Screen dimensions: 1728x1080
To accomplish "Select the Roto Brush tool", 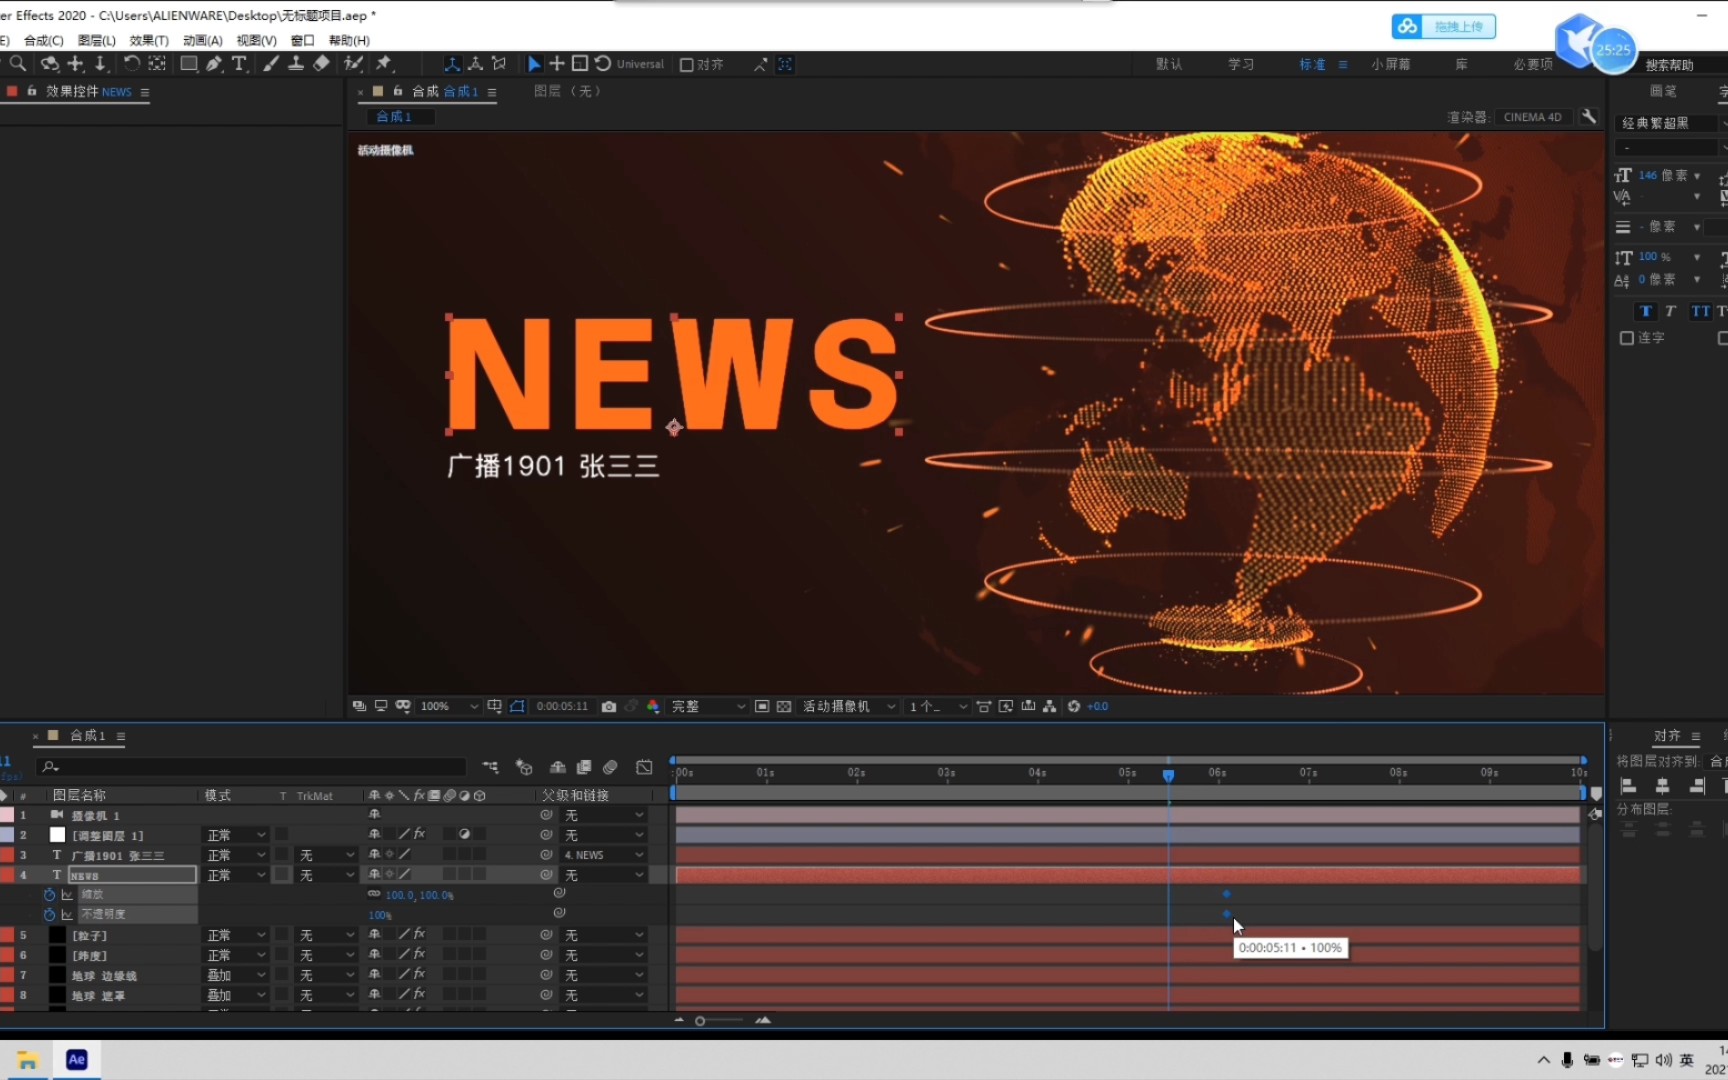I will 353,64.
